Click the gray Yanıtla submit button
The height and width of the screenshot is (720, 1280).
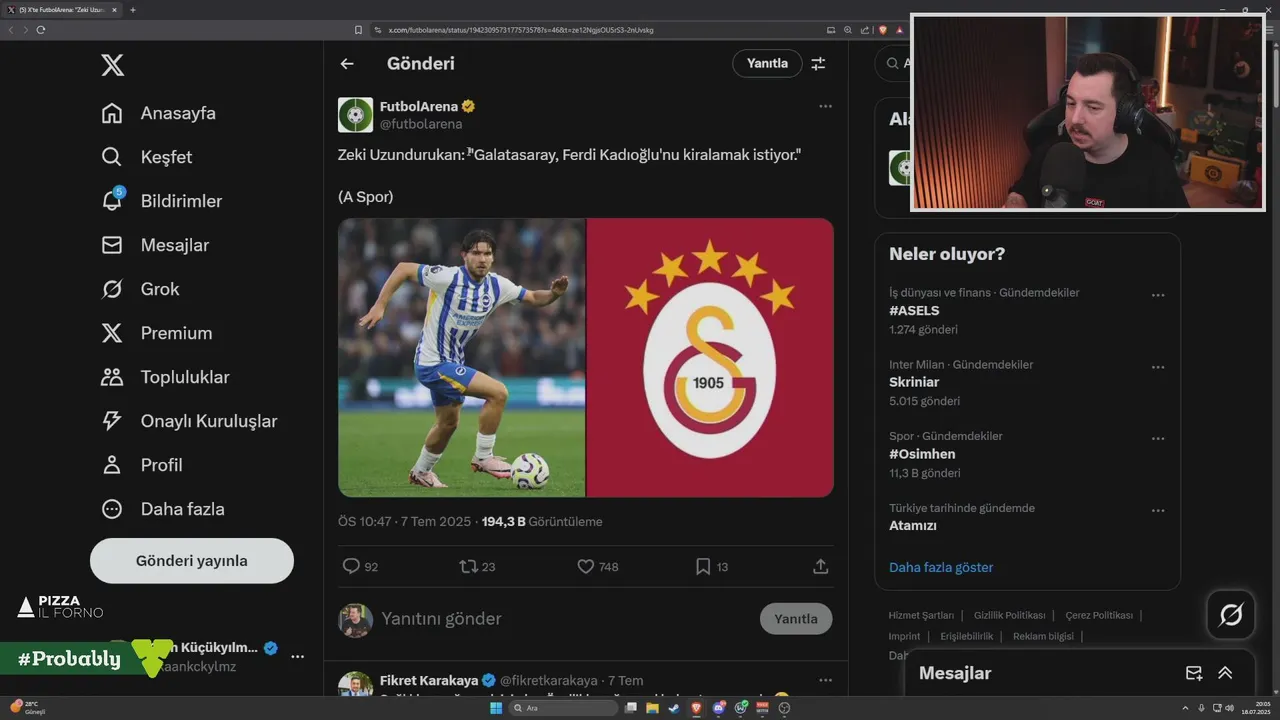(796, 619)
